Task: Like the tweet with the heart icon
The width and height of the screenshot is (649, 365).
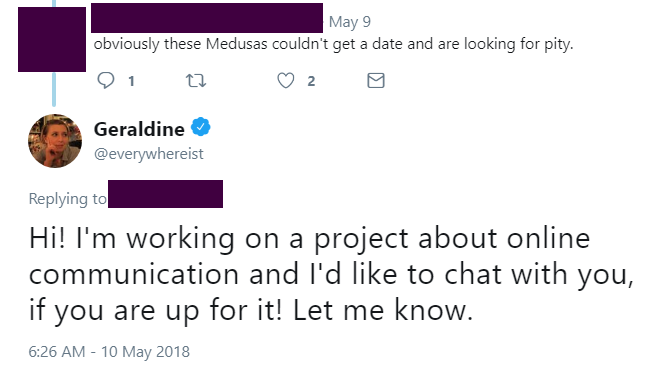Action: pyautogui.click(x=286, y=80)
